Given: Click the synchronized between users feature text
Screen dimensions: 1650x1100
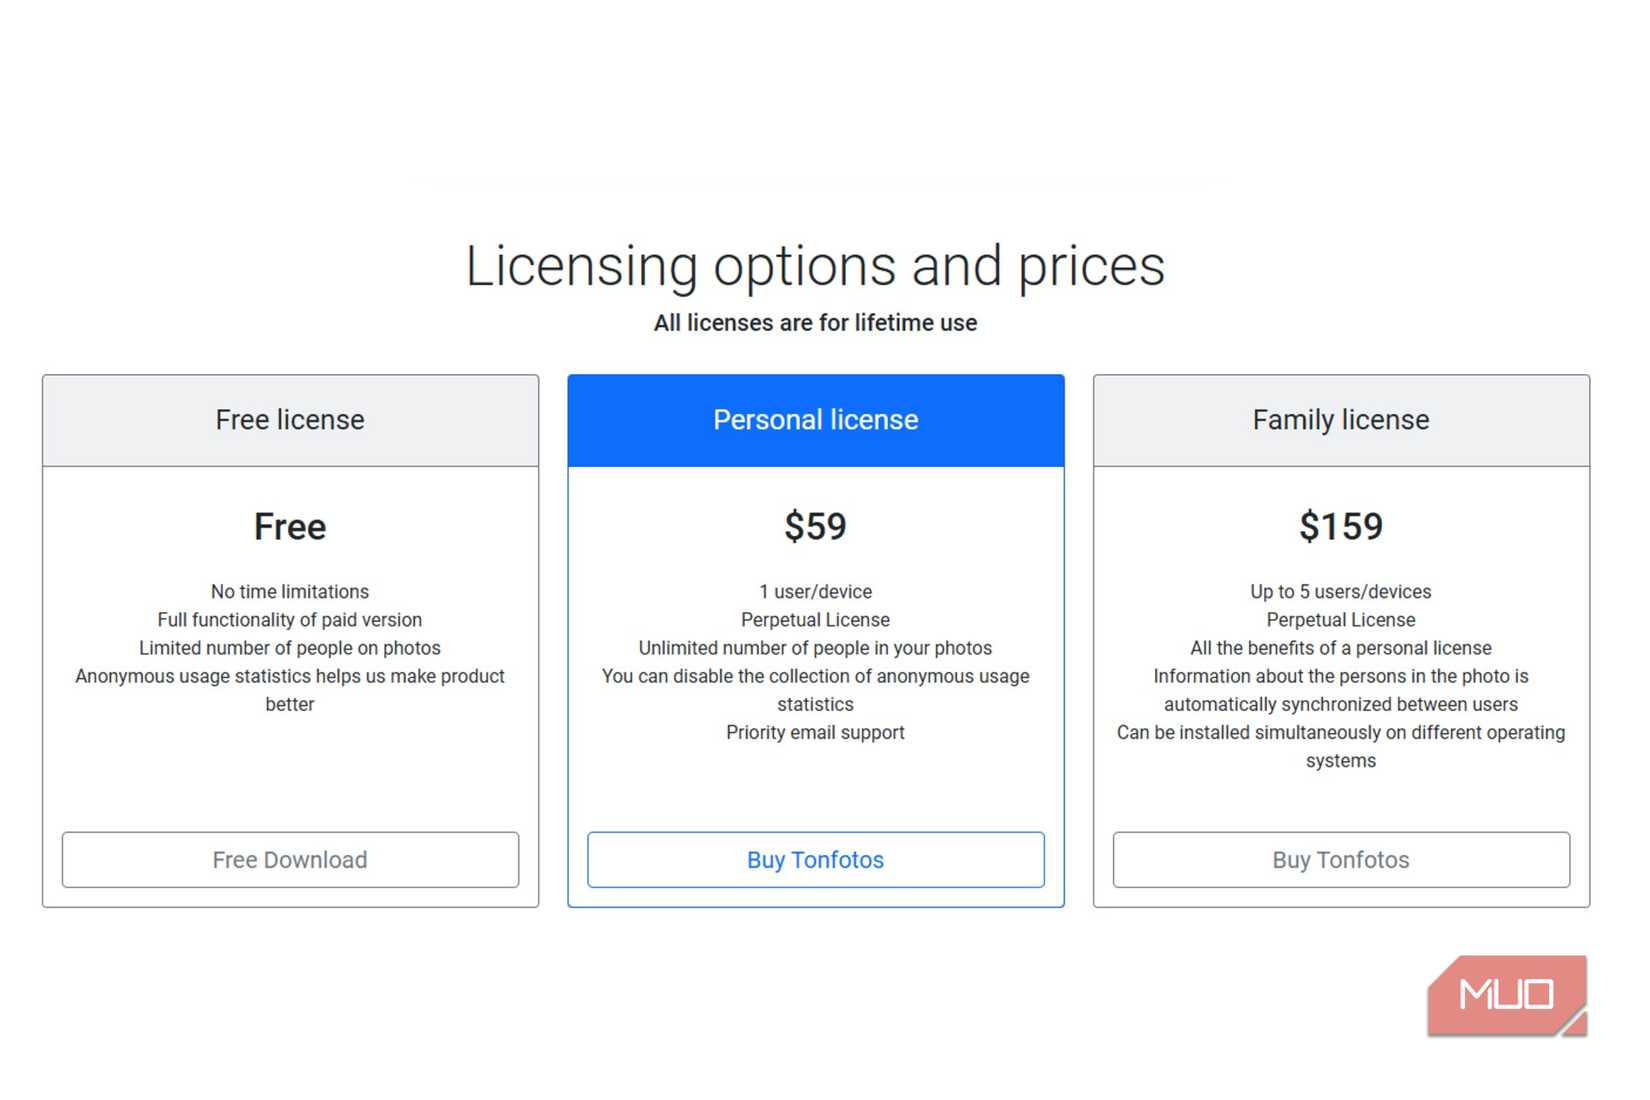Looking at the screenshot, I should 1341,704.
